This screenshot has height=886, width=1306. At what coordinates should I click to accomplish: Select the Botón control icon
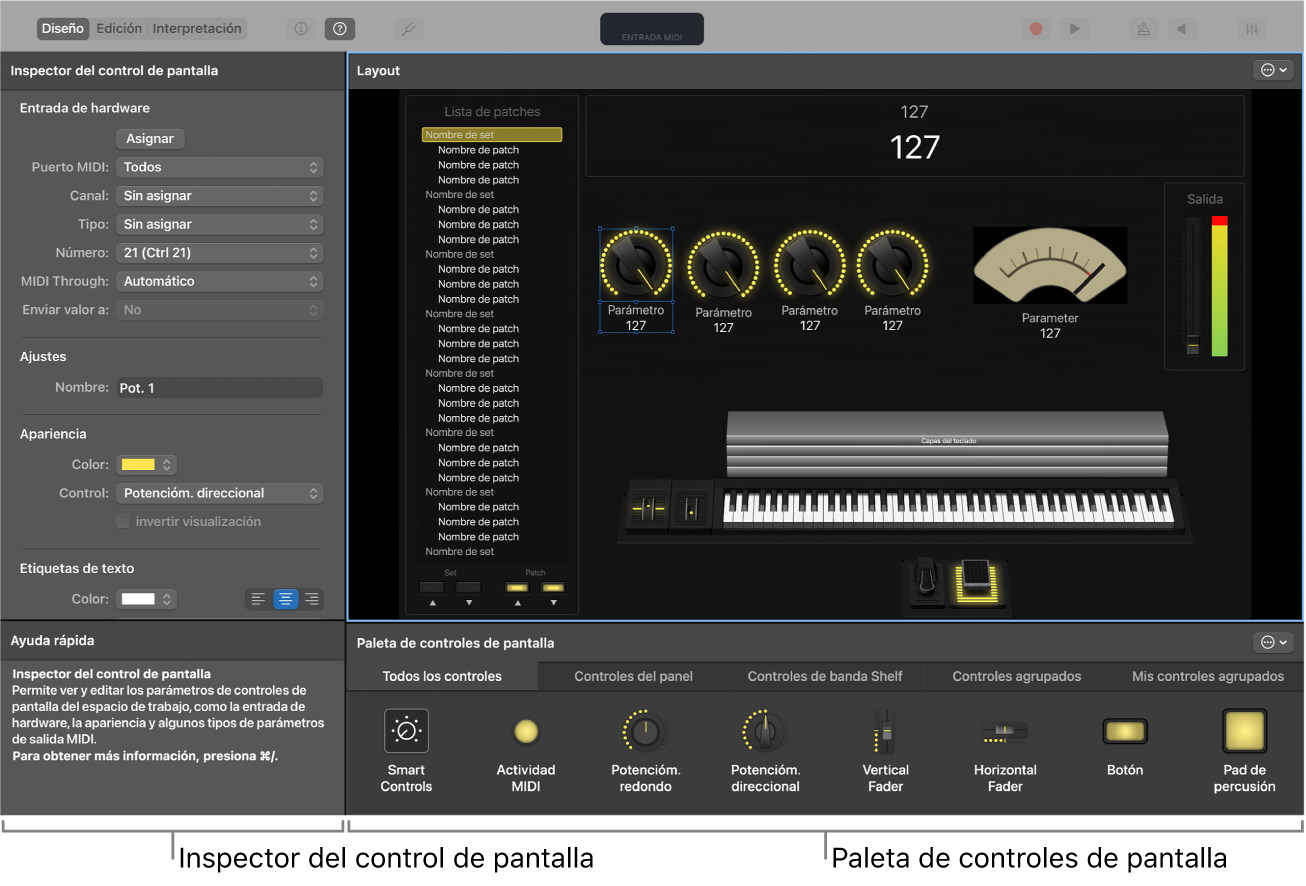[1124, 730]
